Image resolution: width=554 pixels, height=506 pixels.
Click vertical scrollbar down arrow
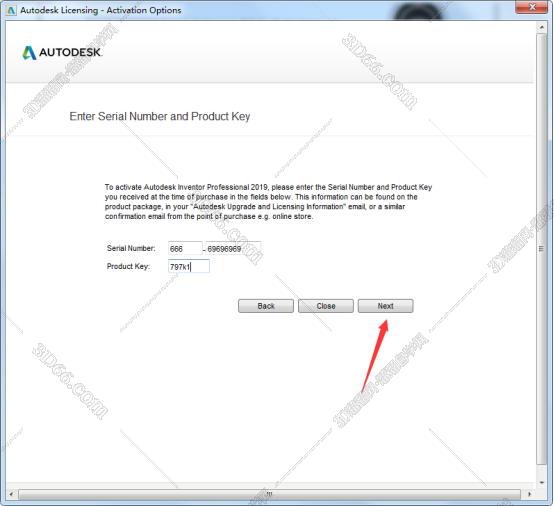coord(541,482)
